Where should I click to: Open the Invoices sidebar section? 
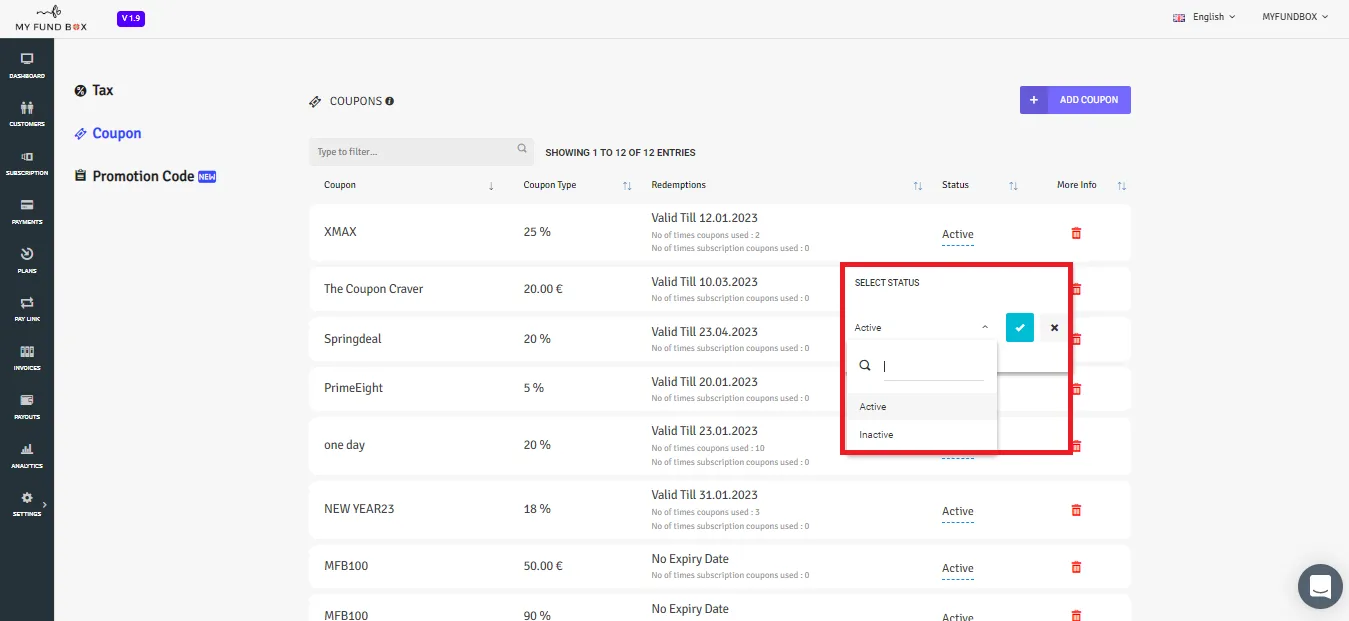pyautogui.click(x=27, y=357)
